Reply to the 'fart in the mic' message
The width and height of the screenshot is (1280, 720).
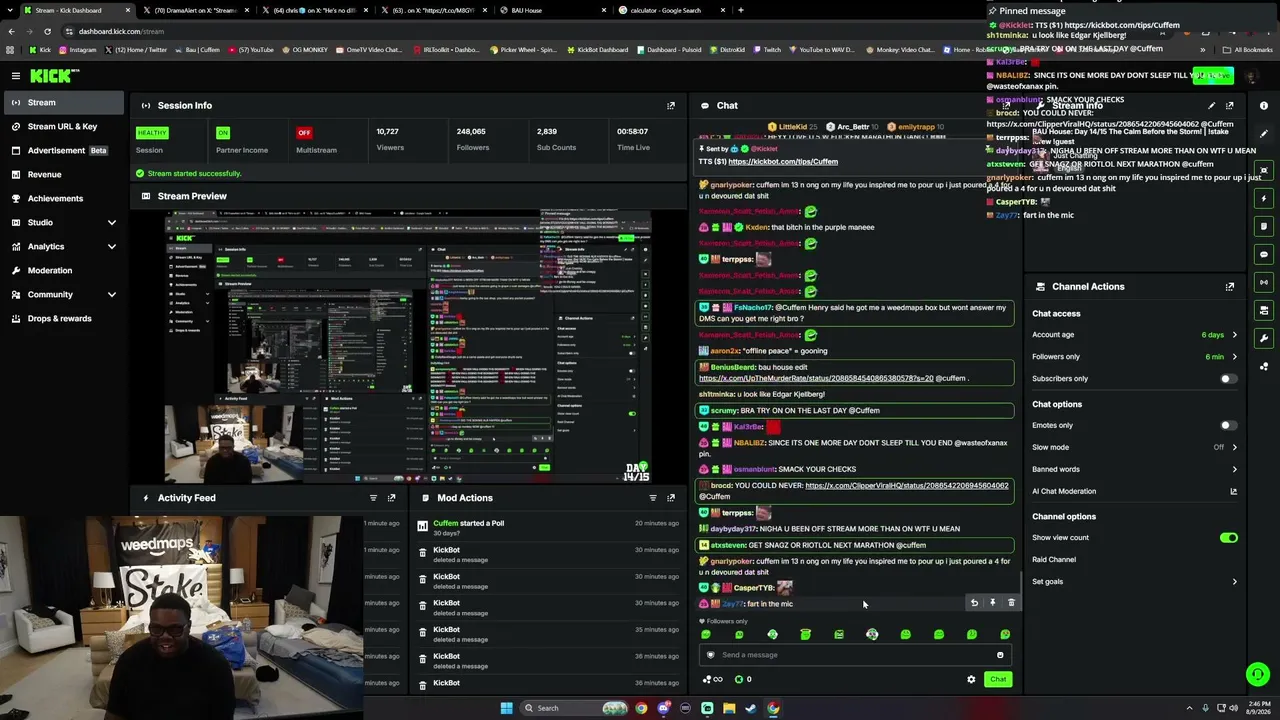974,603
